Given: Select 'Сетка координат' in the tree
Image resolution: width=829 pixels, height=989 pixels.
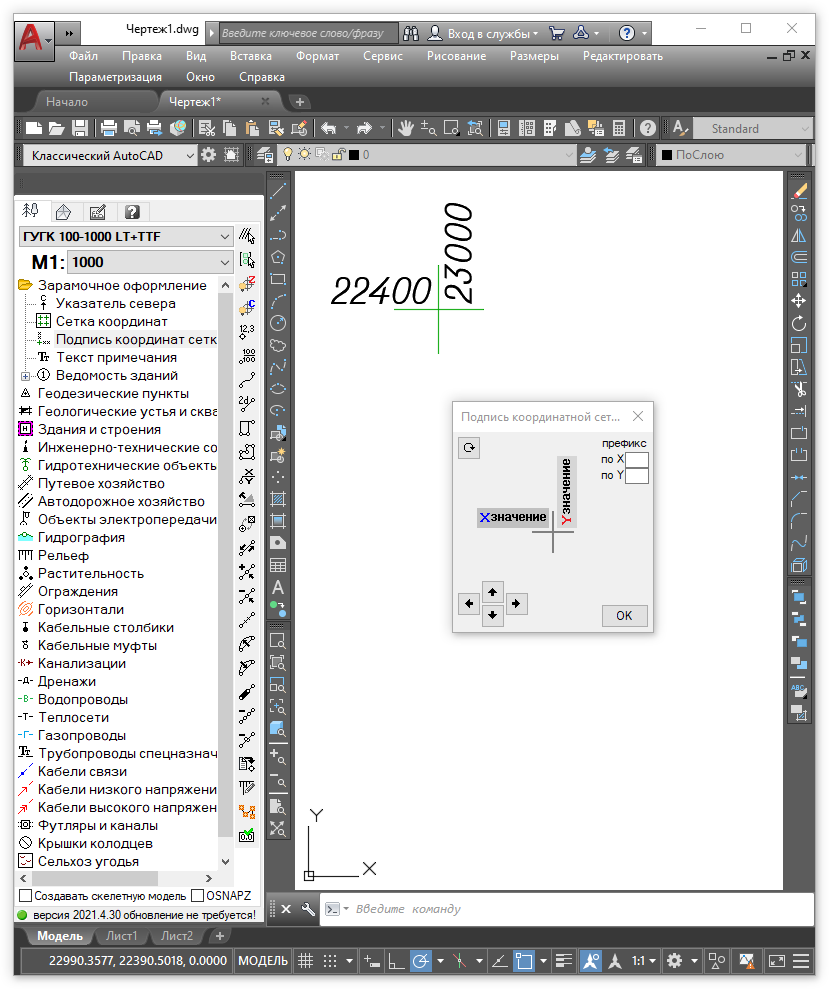Looking at the screenshot, I should pos(111,321).
